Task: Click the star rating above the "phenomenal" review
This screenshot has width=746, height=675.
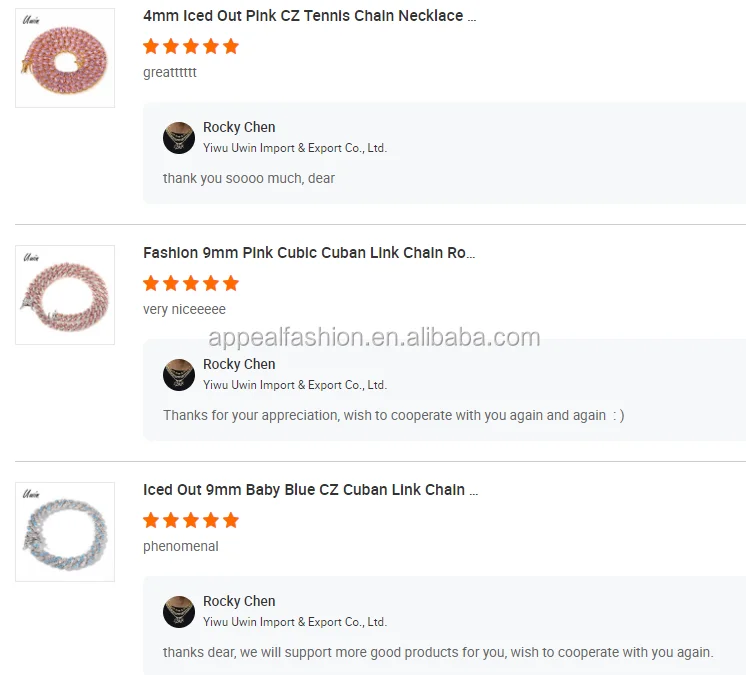Action: (x=191, y=520)
